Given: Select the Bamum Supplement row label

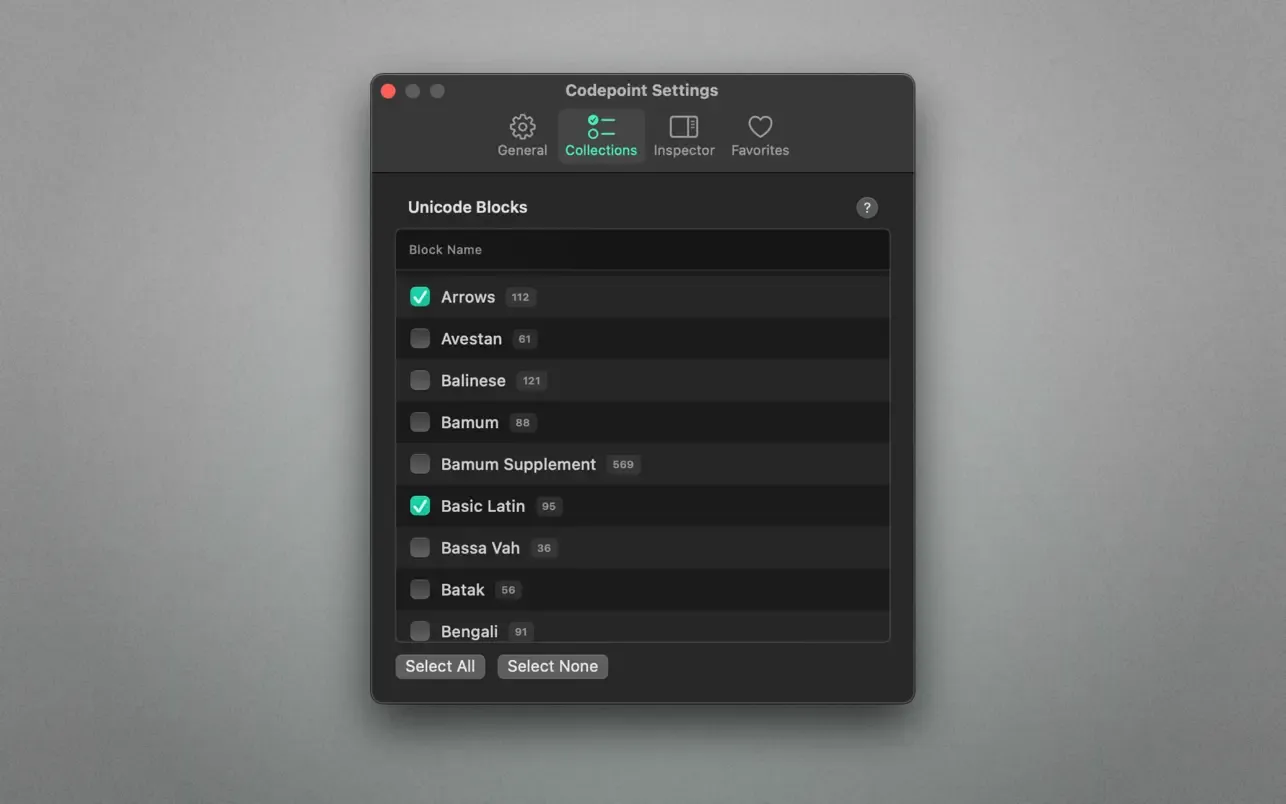Looking at the screenshot, I should tap(518, 465).
